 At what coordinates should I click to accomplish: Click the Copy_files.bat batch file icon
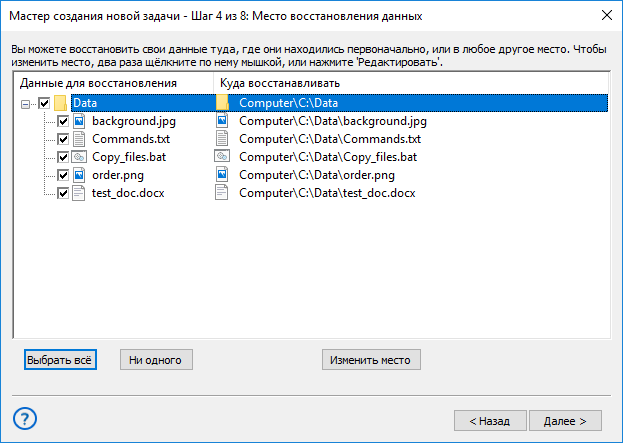79,157
